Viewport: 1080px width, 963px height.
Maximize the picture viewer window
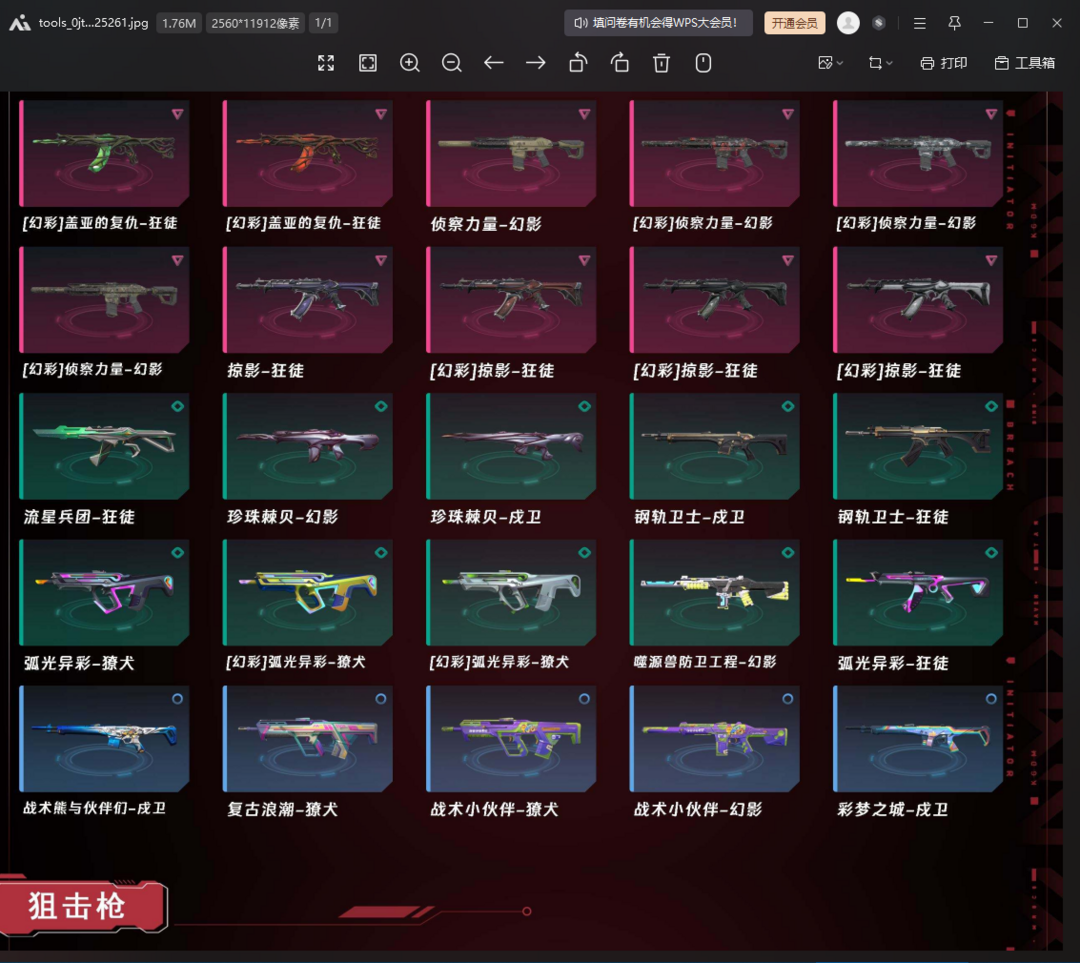1023,23
